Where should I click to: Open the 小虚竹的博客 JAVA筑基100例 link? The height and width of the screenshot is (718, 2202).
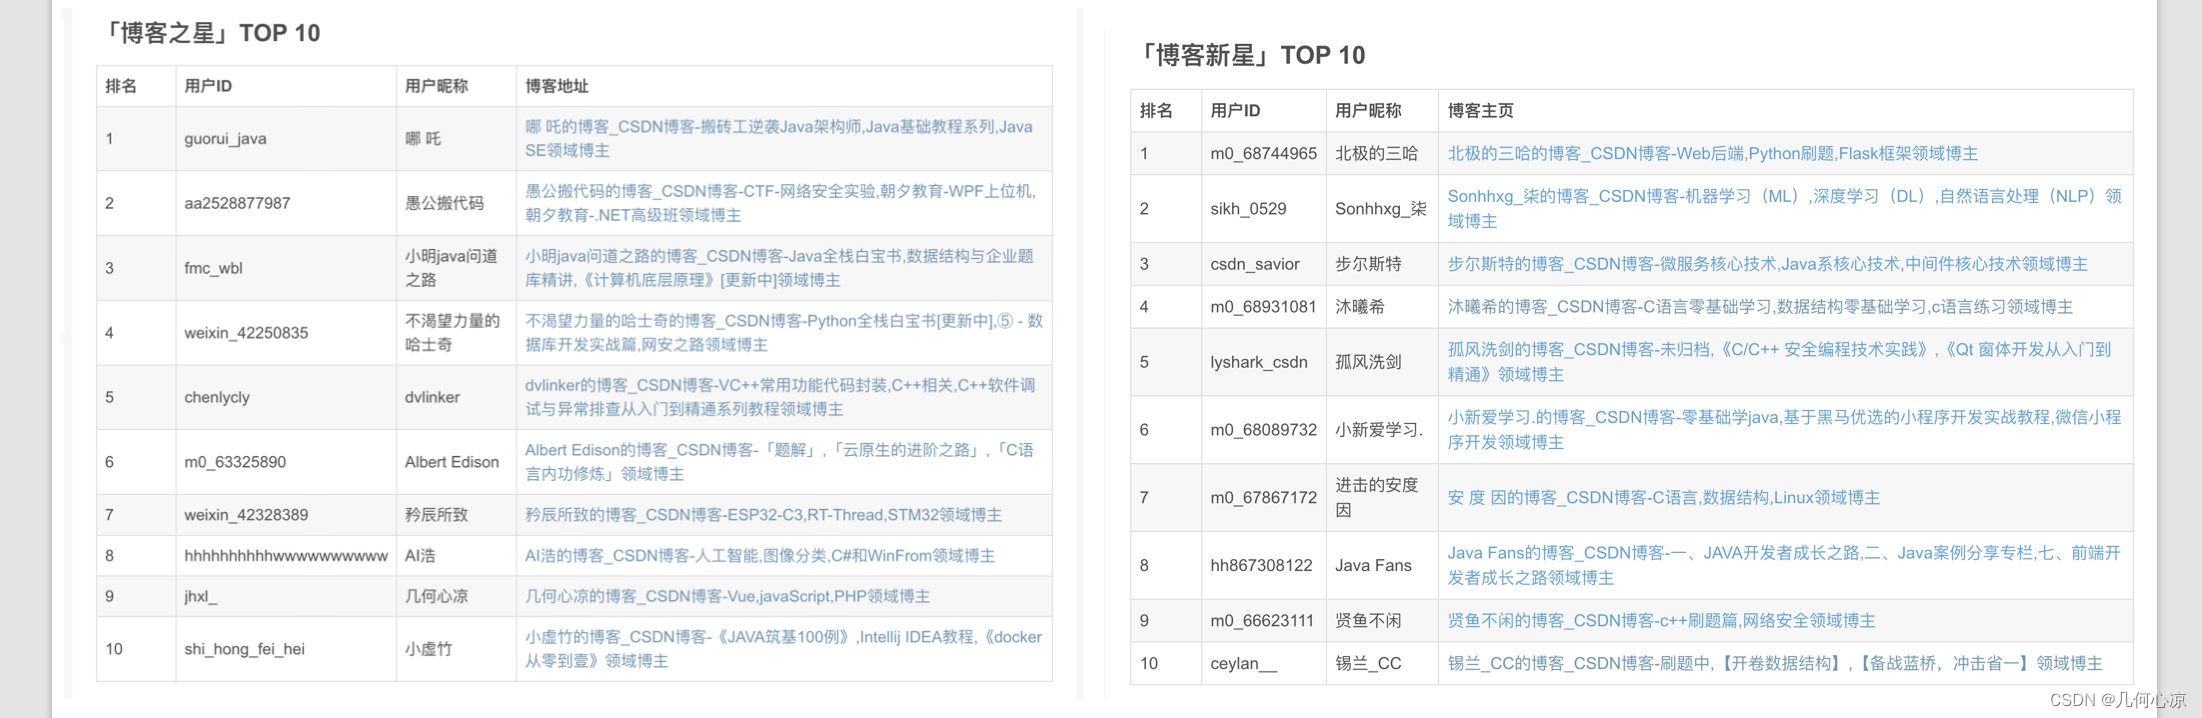[783, 649]
